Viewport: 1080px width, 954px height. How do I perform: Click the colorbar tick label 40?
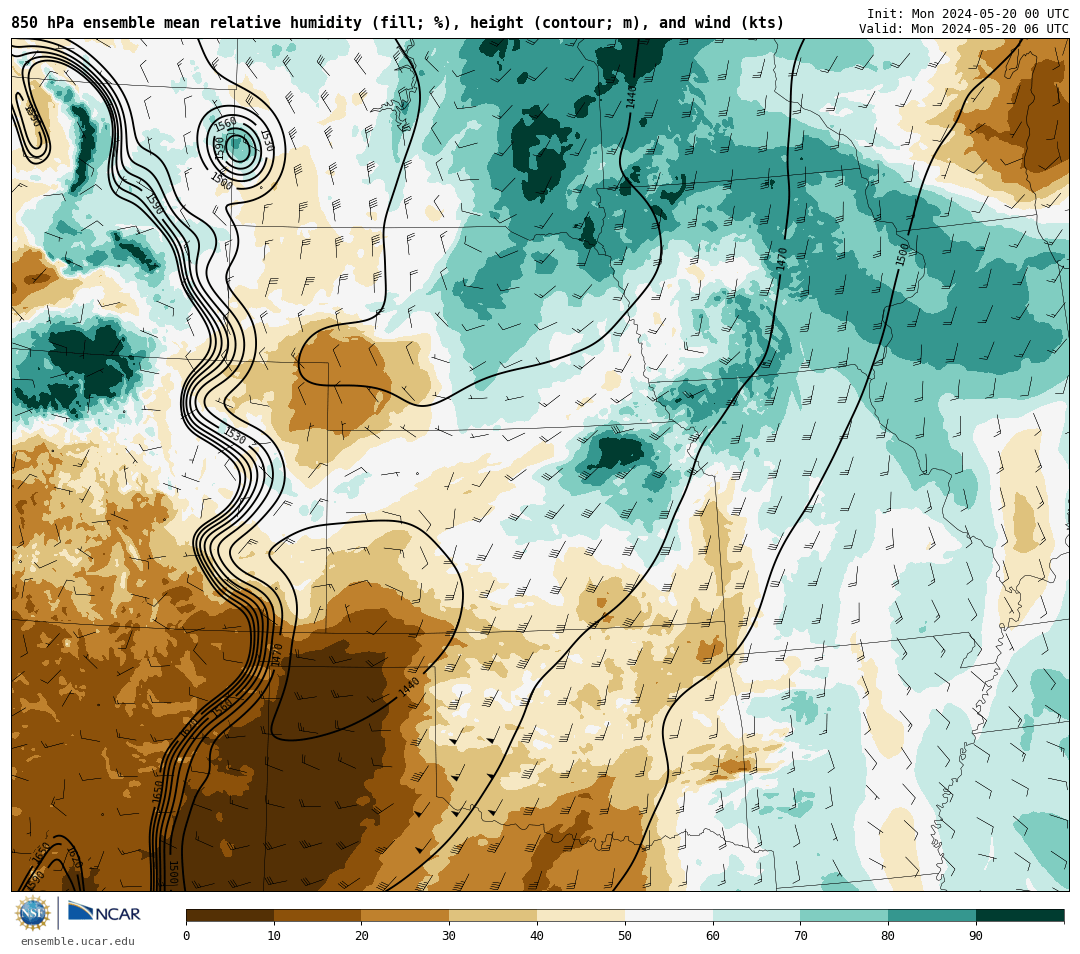click(537, 935)
